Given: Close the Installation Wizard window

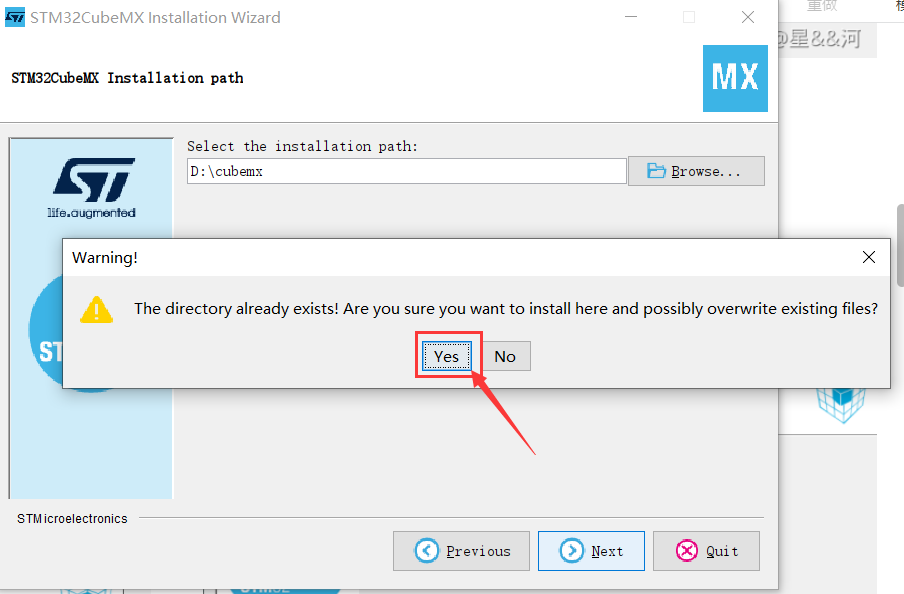Looking at the screenshot, I should (748, 17).
